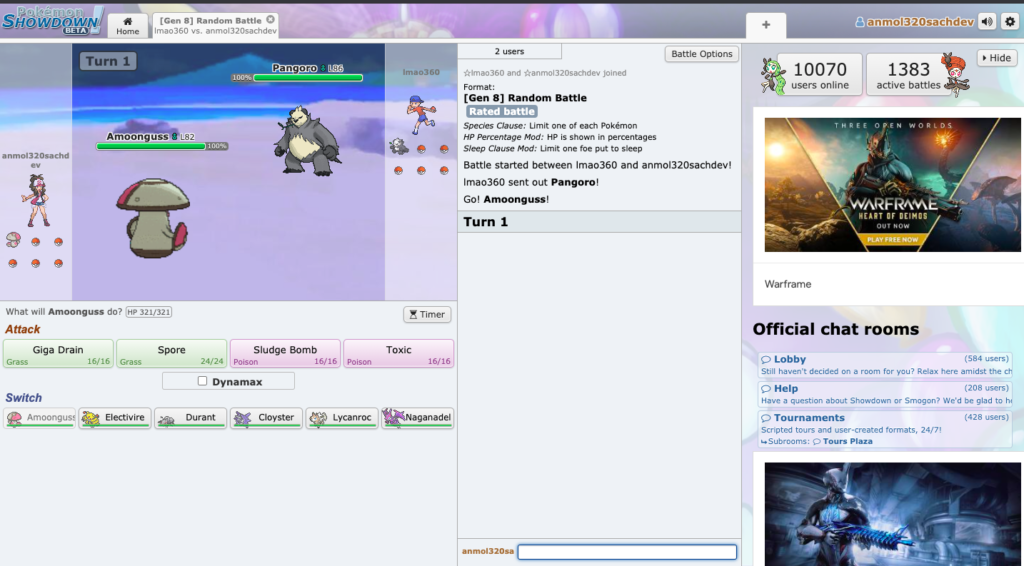
Task: Start the battle Timer
Action: [x=427, y=314]
